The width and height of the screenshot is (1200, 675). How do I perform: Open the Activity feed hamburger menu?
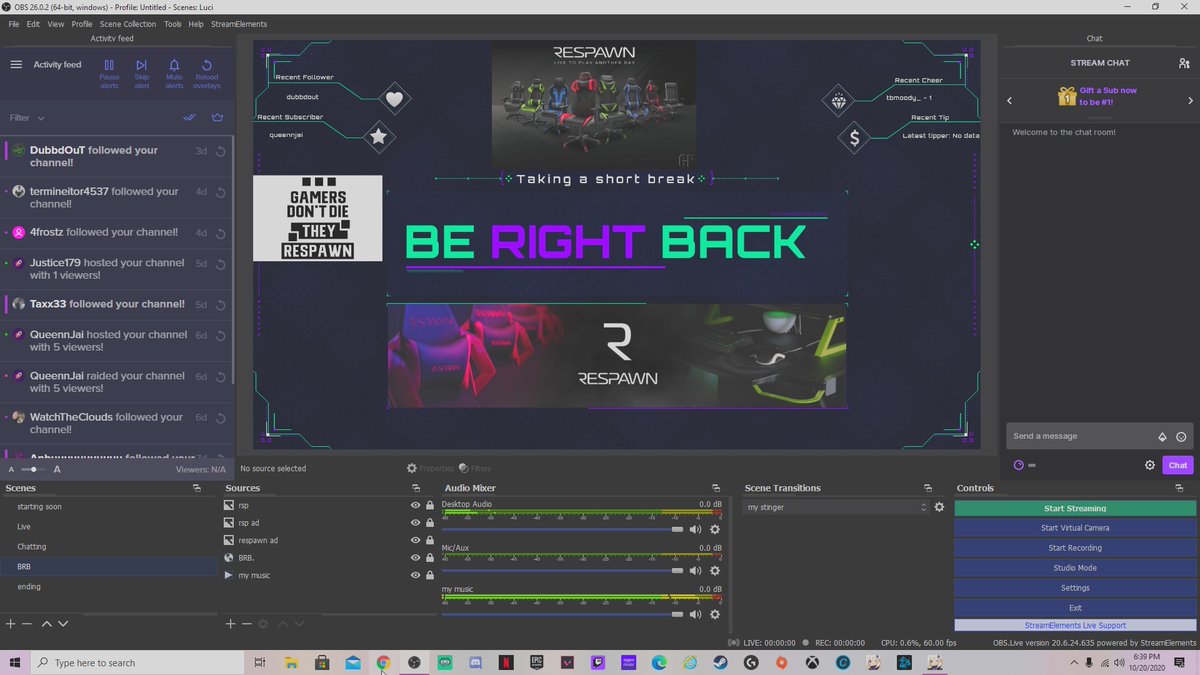16,65
